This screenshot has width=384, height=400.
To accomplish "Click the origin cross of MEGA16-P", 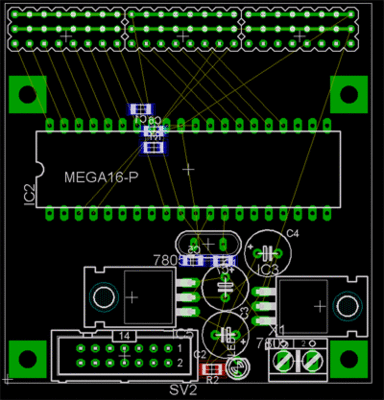I will (x=189, y=169).
